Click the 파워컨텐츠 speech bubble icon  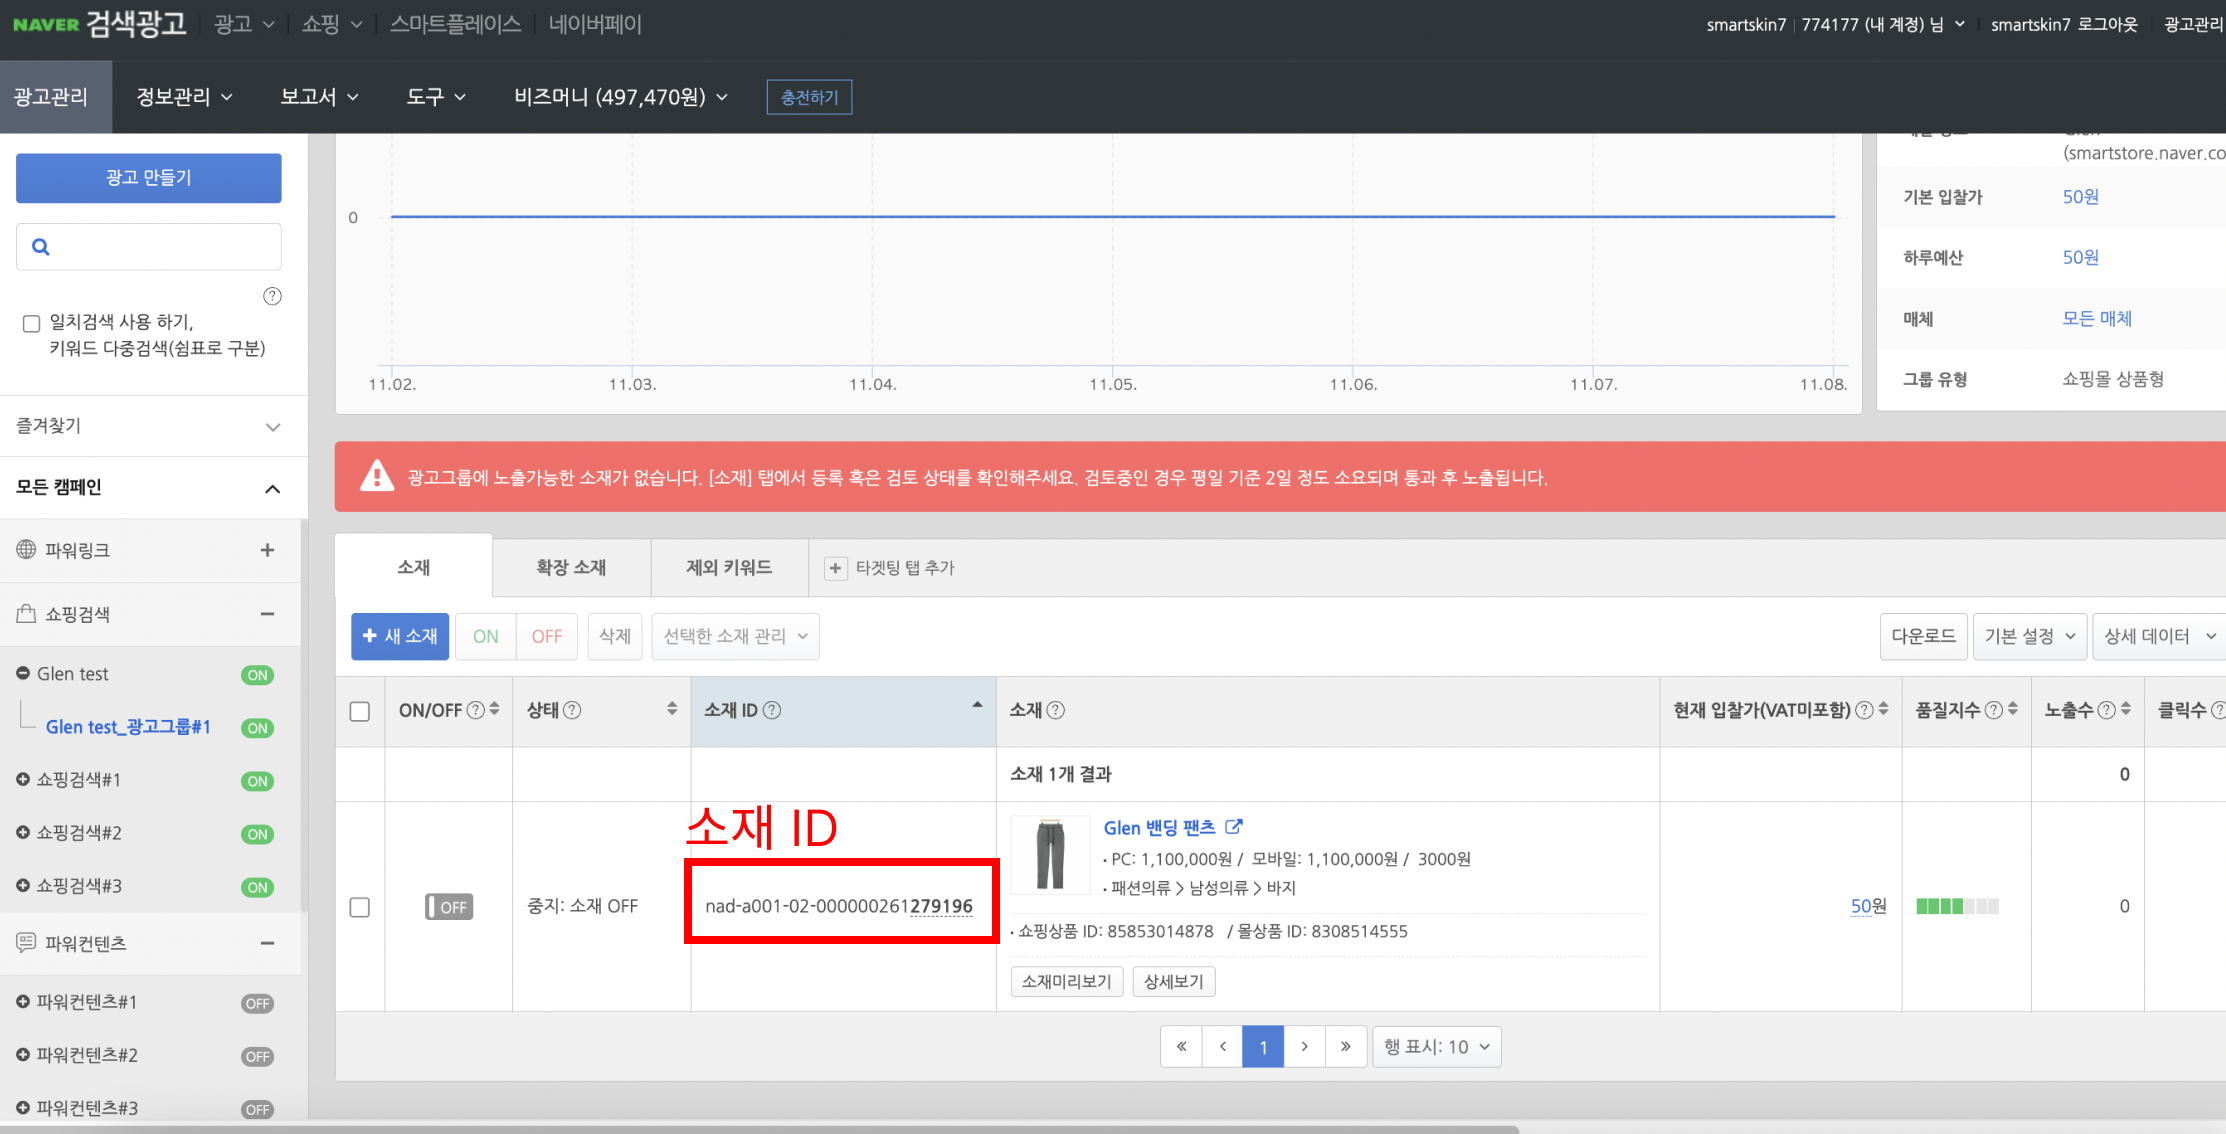[x=24, y=943]
